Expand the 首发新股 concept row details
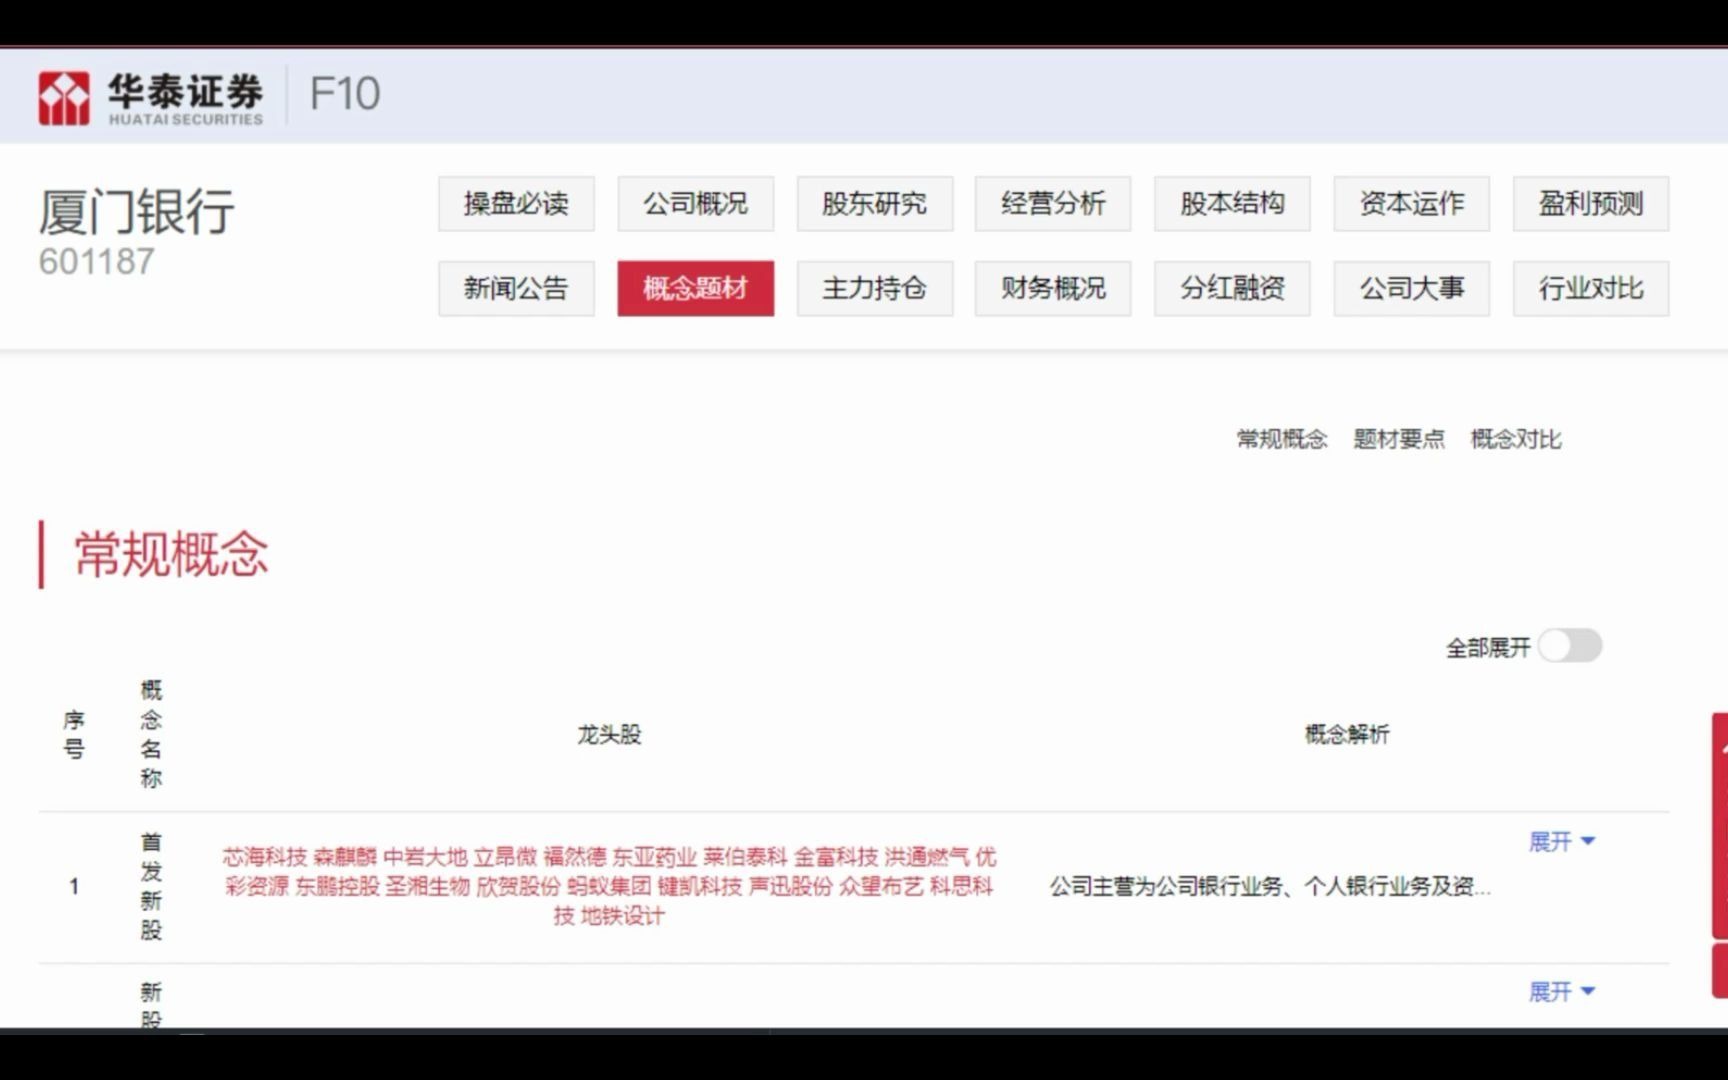The width and height of the screenshot is (1728, 1080). 1563,841
